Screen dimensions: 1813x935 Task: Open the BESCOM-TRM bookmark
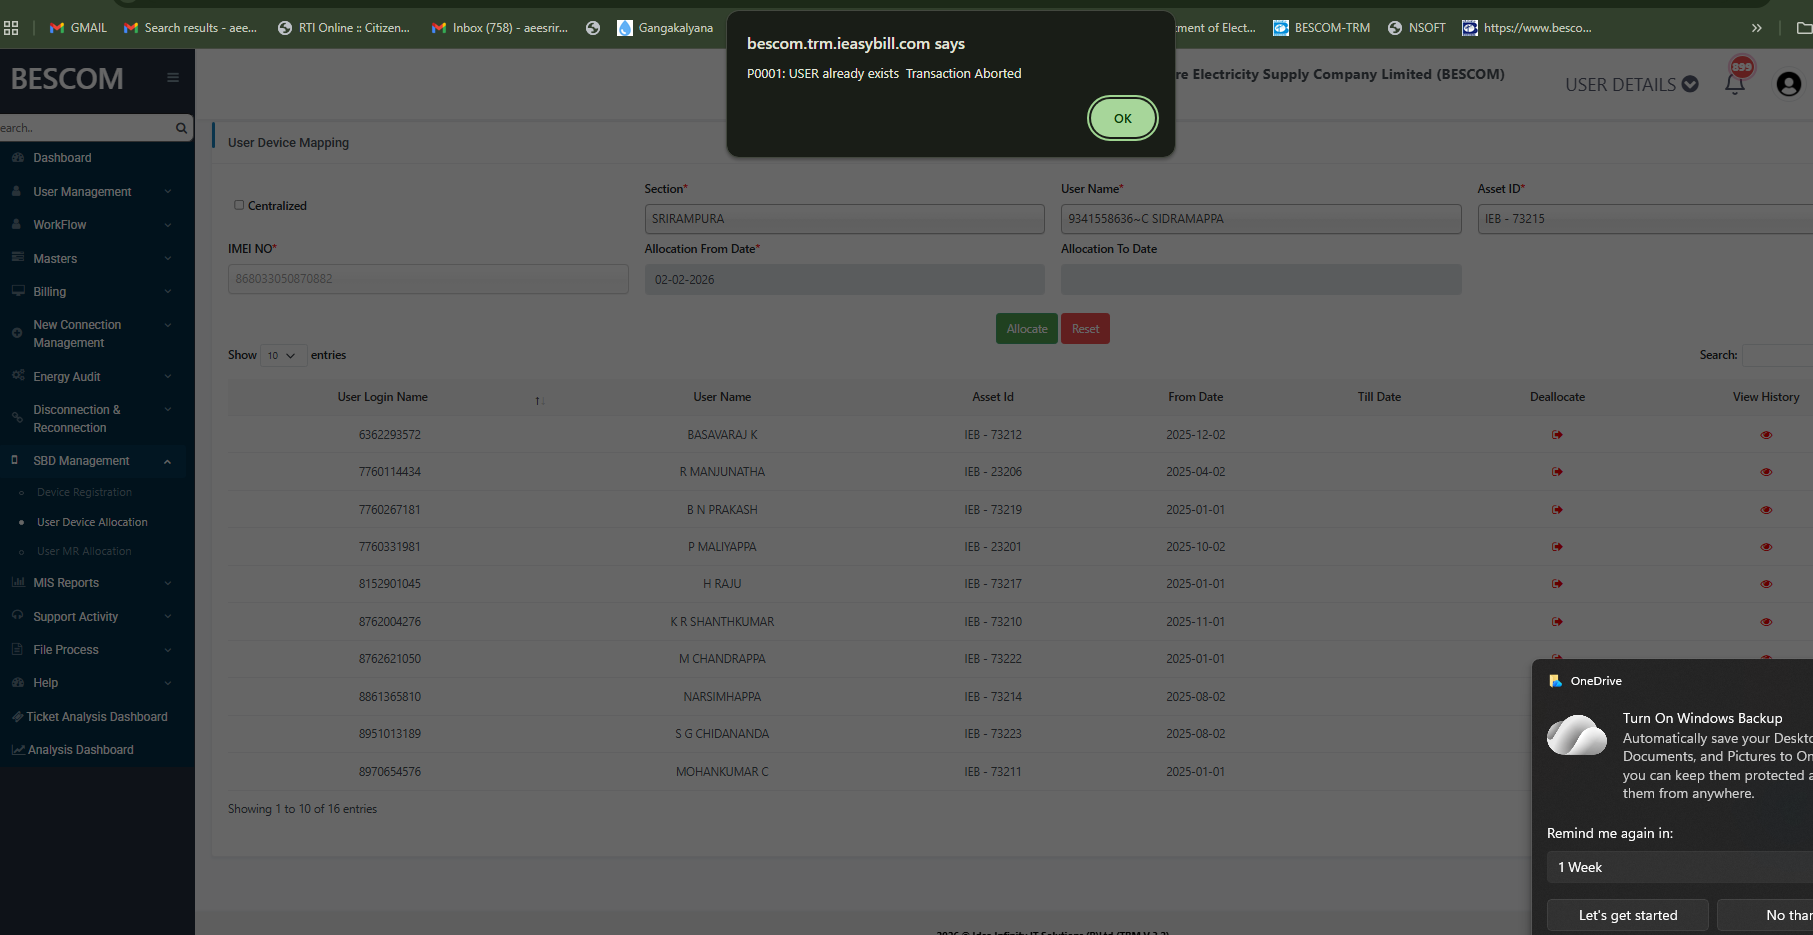click(1321, 28)
